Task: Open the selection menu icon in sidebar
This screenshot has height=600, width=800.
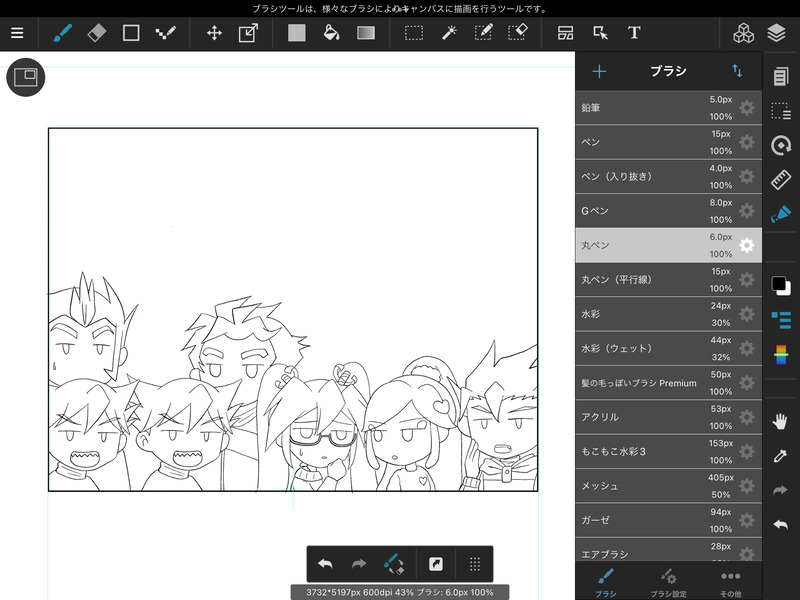Action: pyautogui.click(x=781, y=111)
